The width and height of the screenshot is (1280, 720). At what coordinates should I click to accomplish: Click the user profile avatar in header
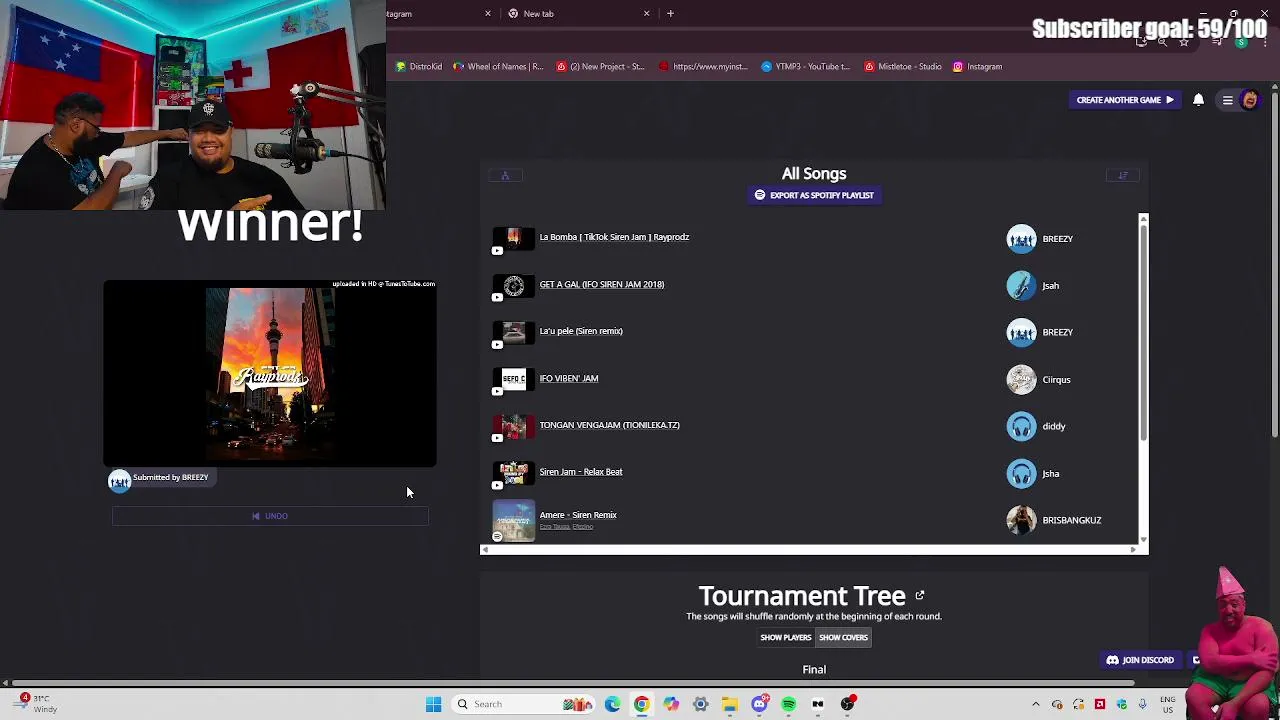point(1249,100)
